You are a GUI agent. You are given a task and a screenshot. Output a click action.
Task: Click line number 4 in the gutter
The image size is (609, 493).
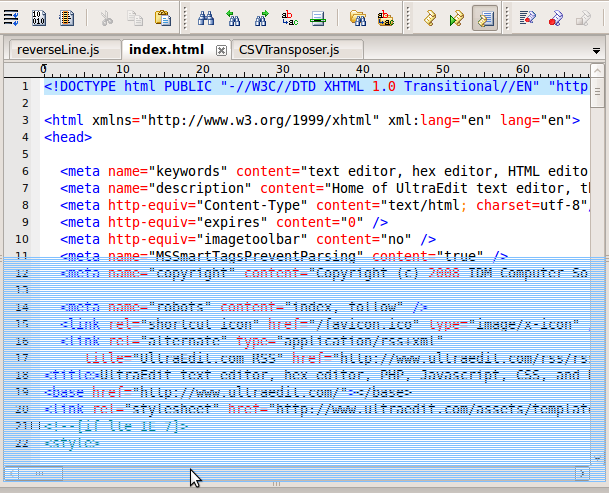[25, 137]
